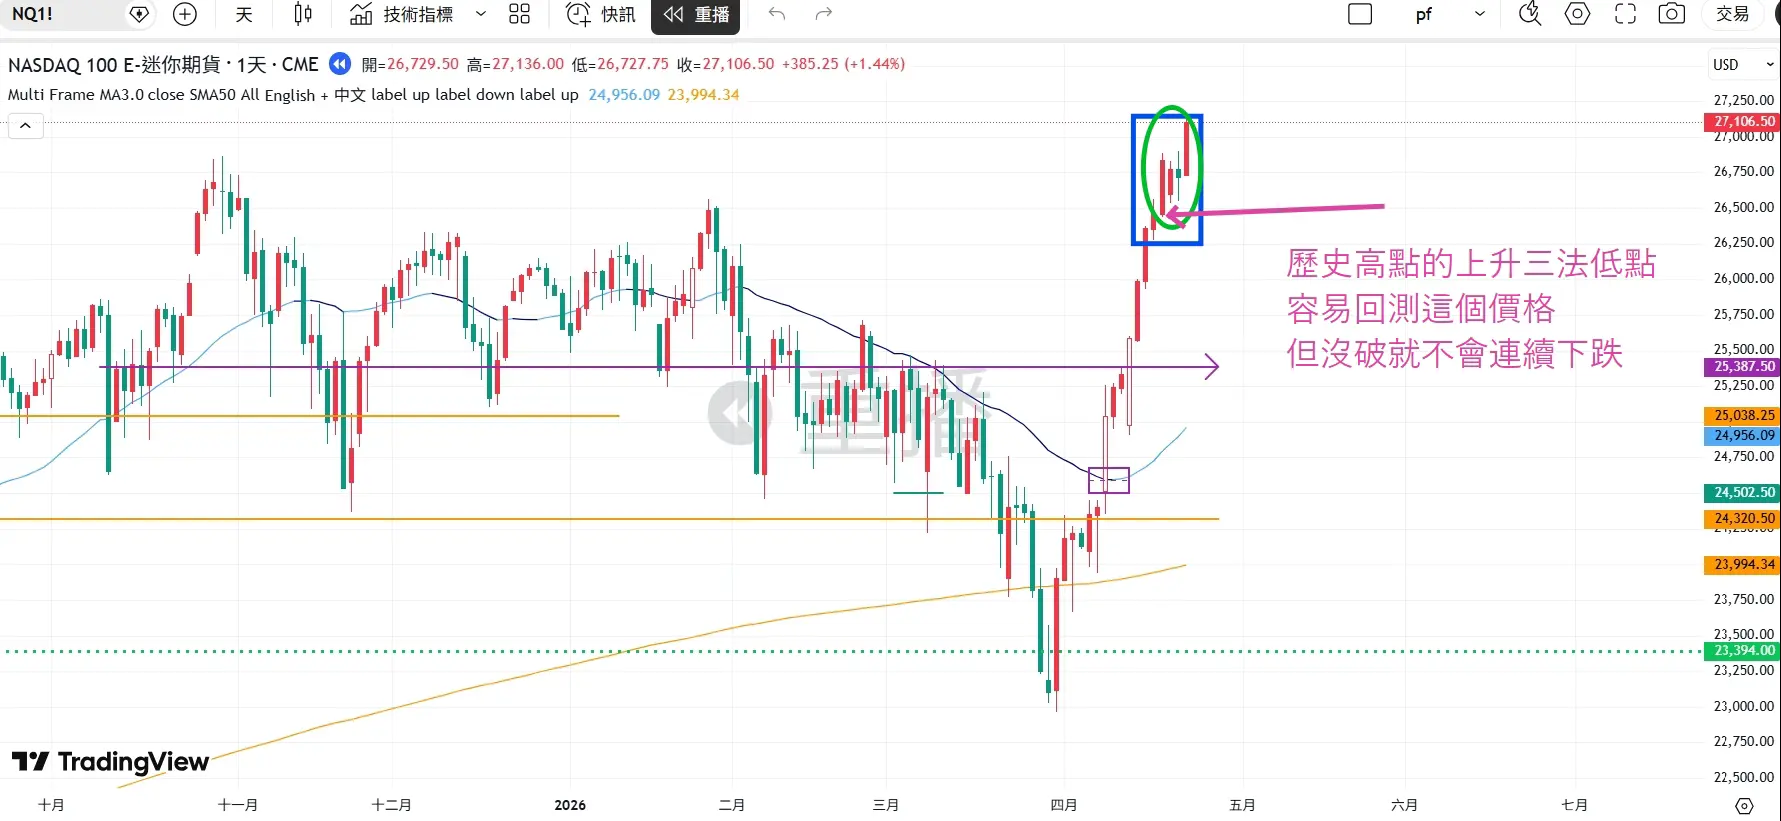
Task: Click the 交易 trade button
Action: 1733,14
